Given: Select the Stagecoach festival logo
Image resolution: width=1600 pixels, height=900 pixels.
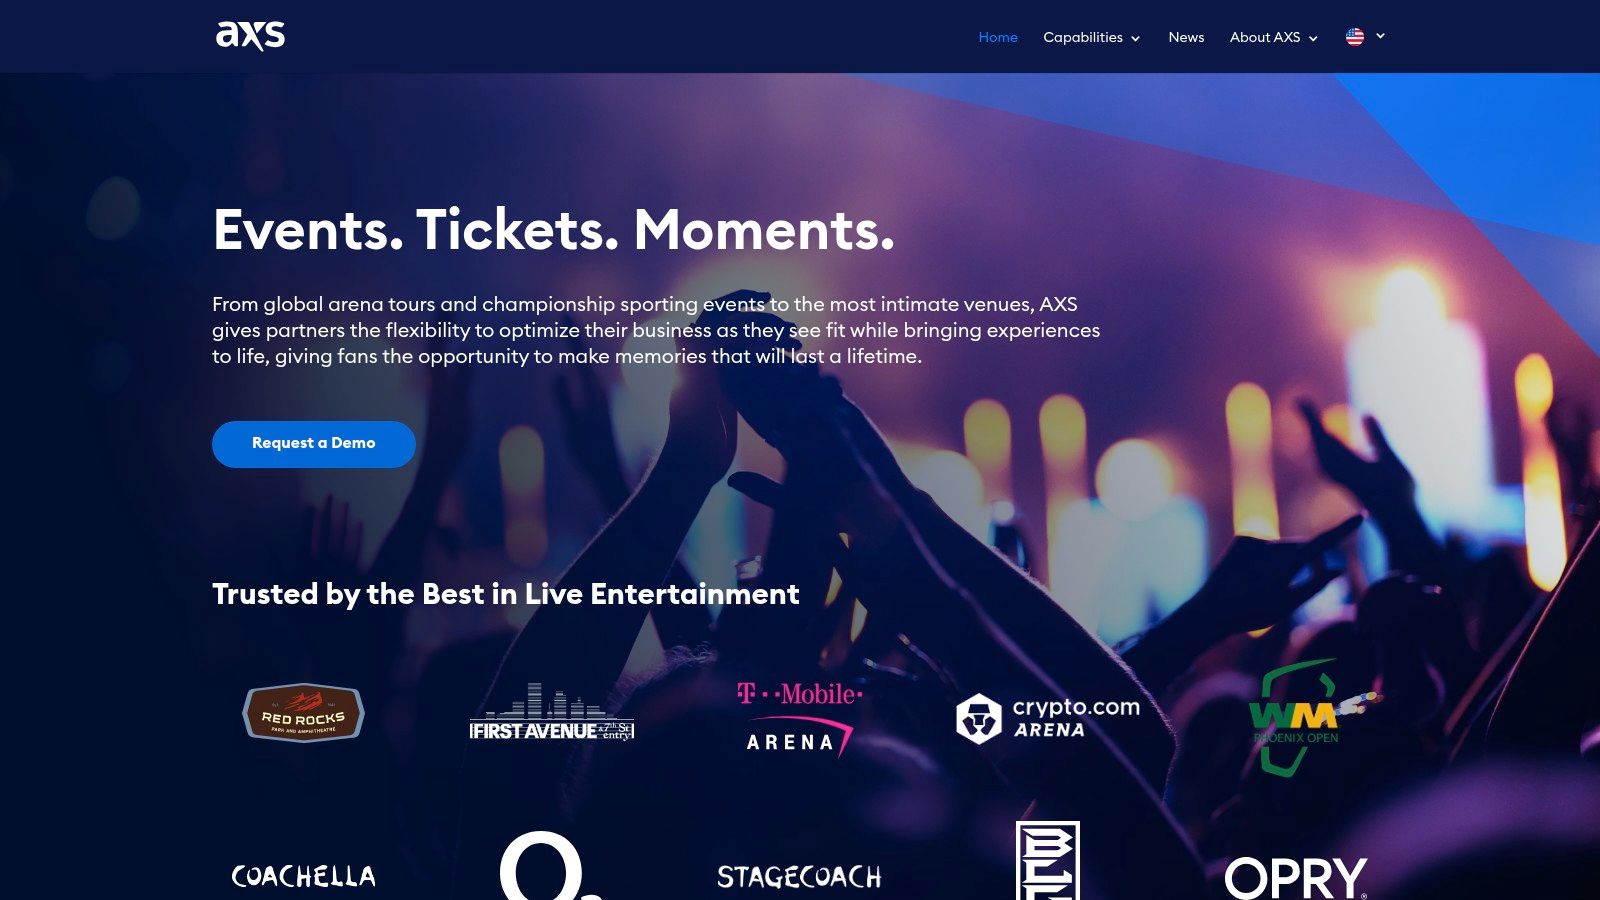Looking at the screenshot, I should 799,877.
